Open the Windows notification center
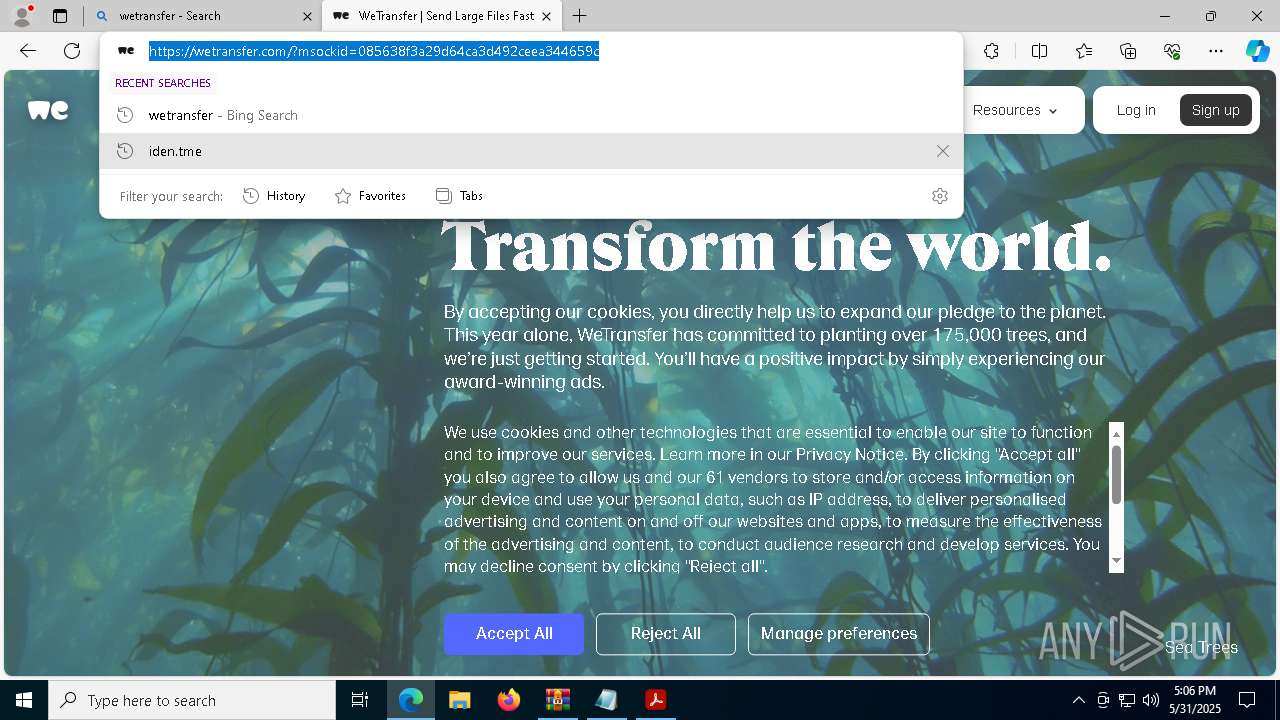Viewport: 1280px width, 720px height. (1247, 700)
